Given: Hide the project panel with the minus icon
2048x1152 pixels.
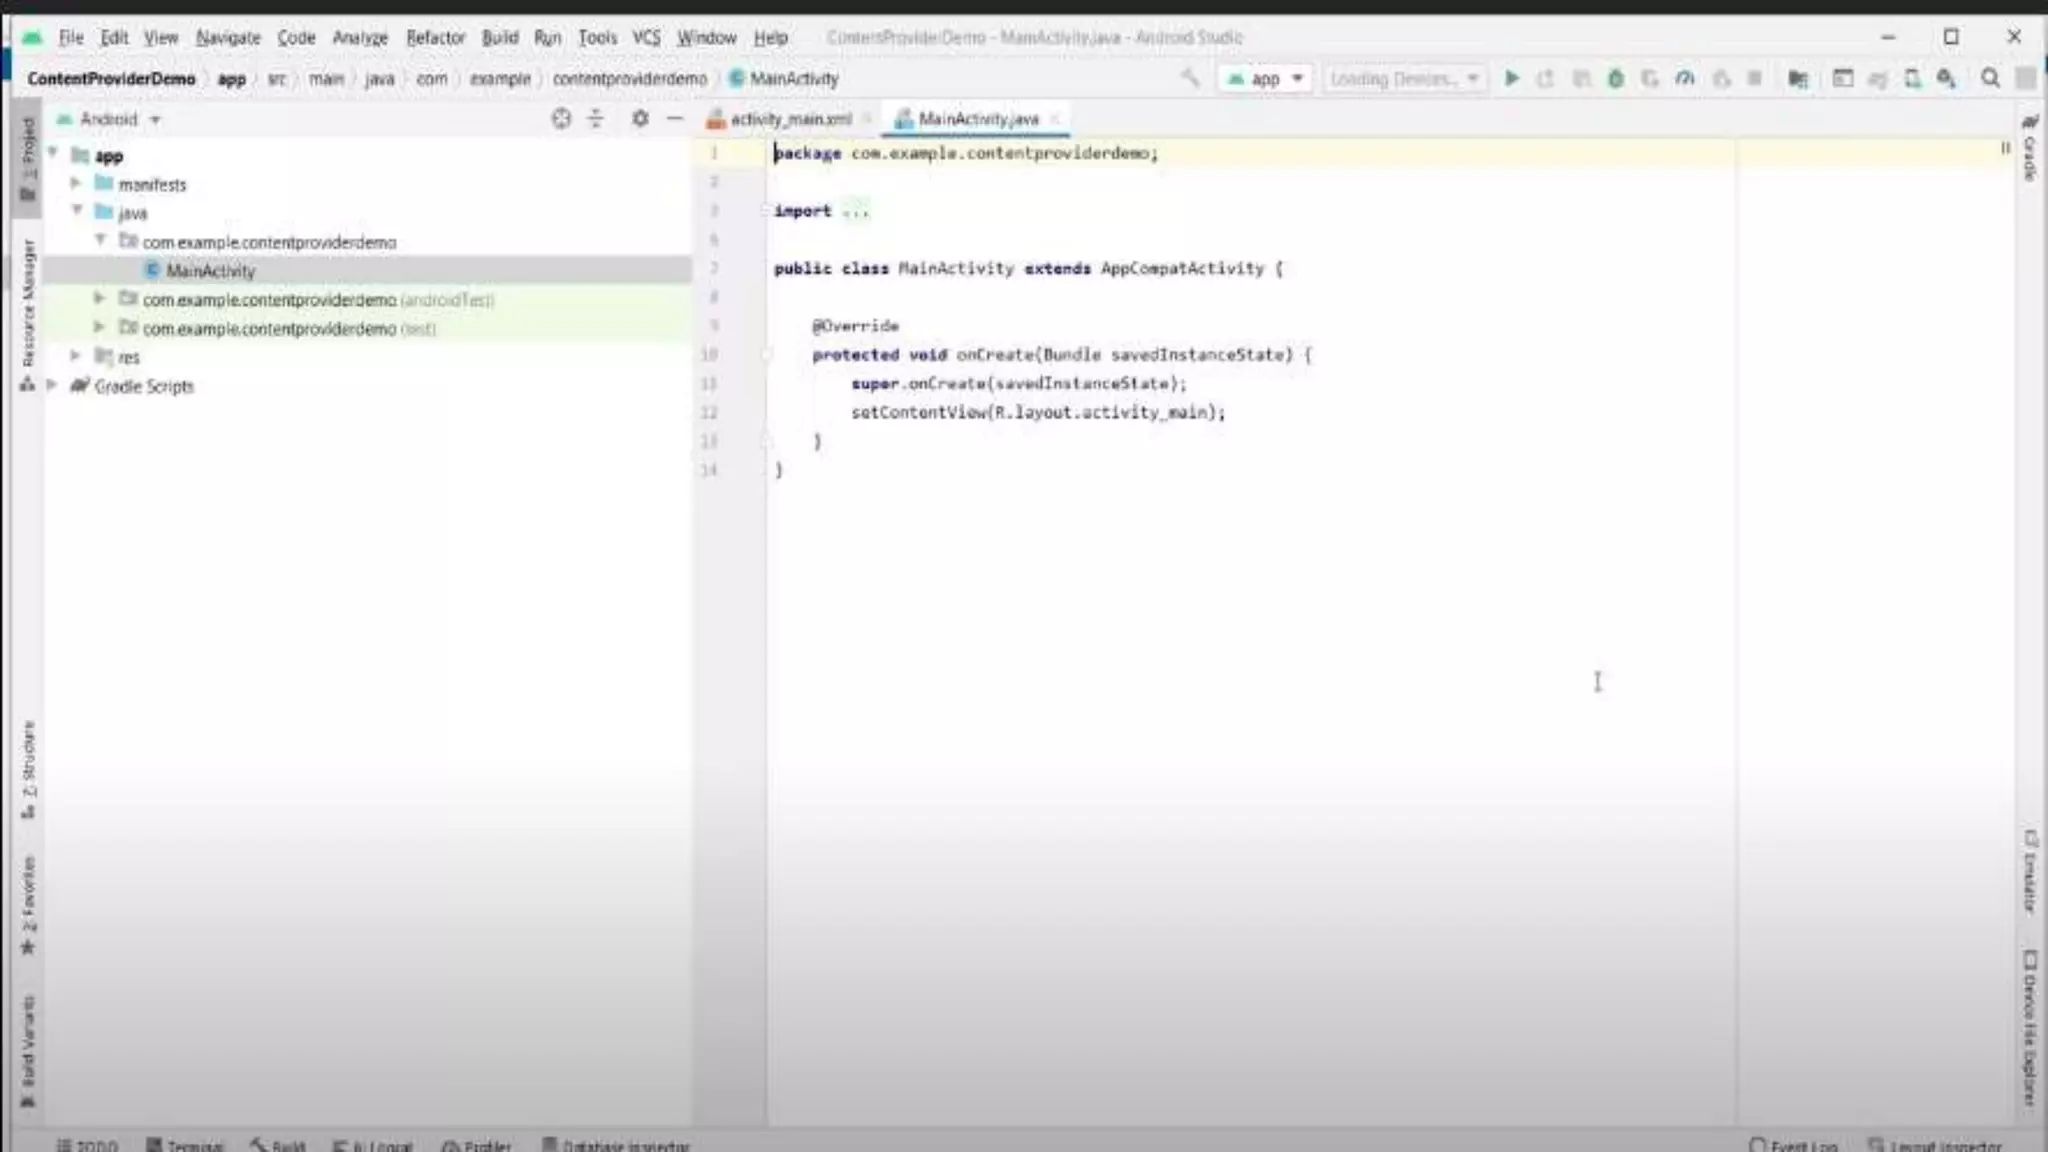Looking at the screenshot, I should point(675,119).
